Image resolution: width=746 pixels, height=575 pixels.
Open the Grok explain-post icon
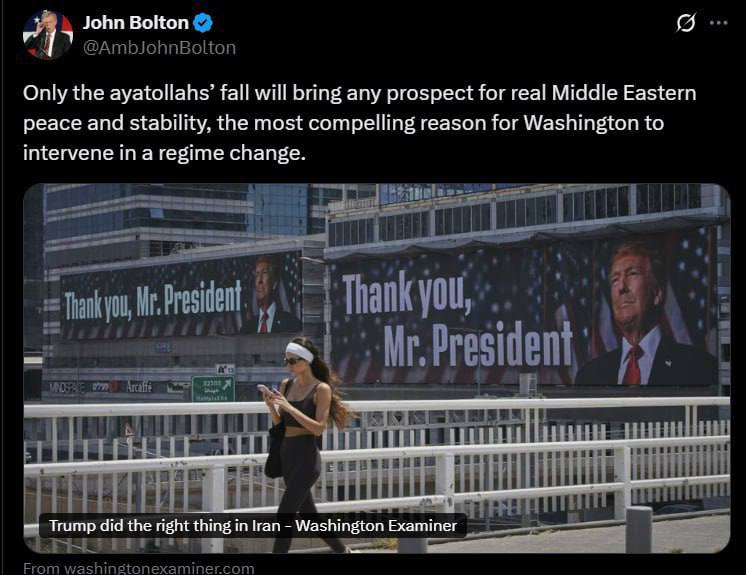(685, 23)
